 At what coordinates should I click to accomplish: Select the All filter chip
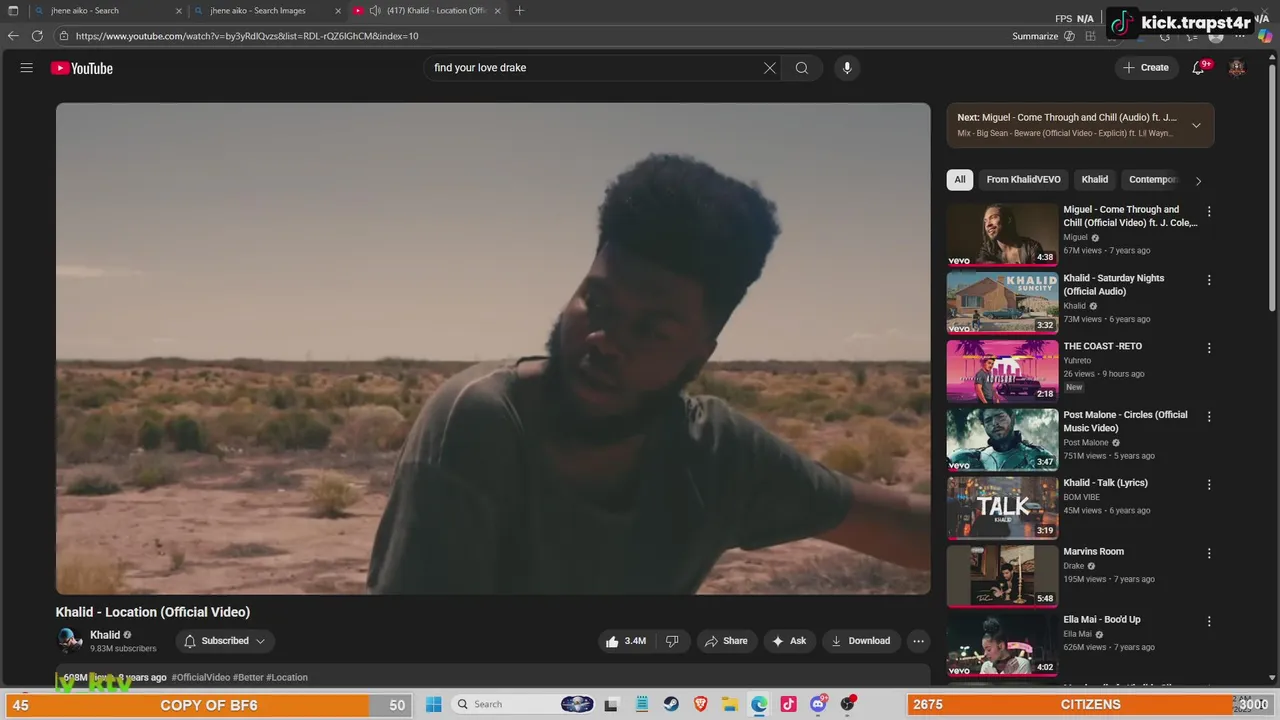tap(960, 180)
